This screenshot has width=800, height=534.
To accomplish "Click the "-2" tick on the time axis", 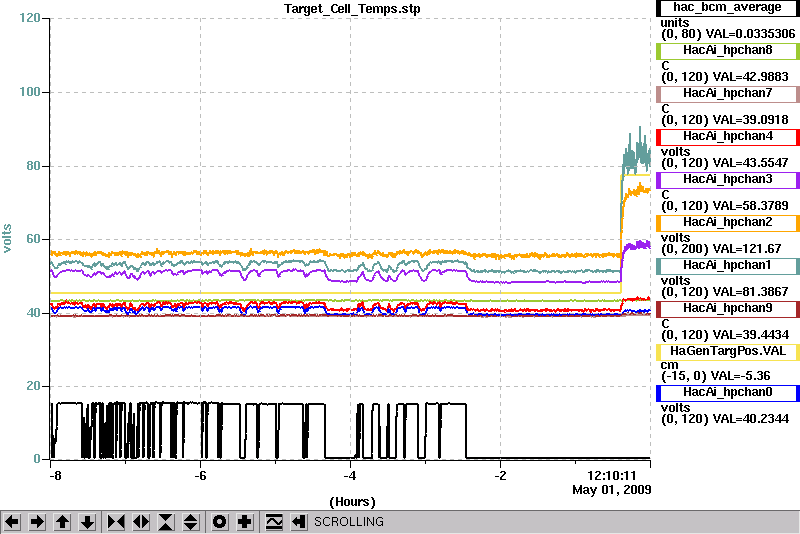I will [x=500, y=476].
